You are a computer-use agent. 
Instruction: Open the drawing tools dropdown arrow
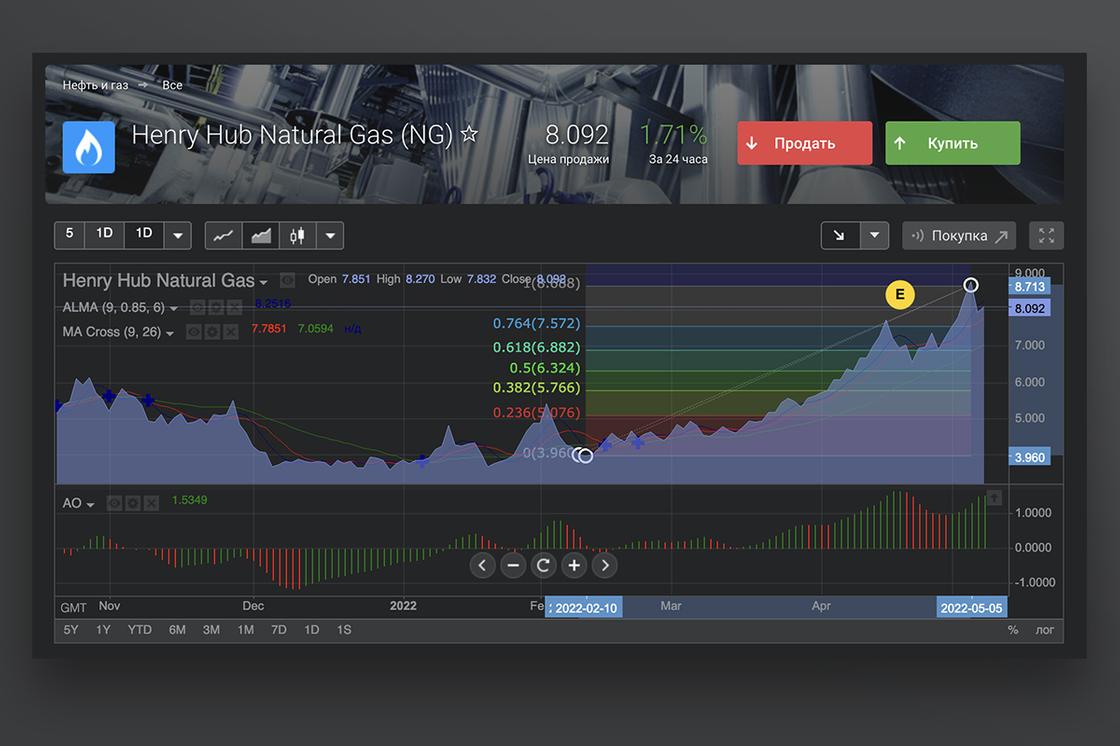point(874,235)
